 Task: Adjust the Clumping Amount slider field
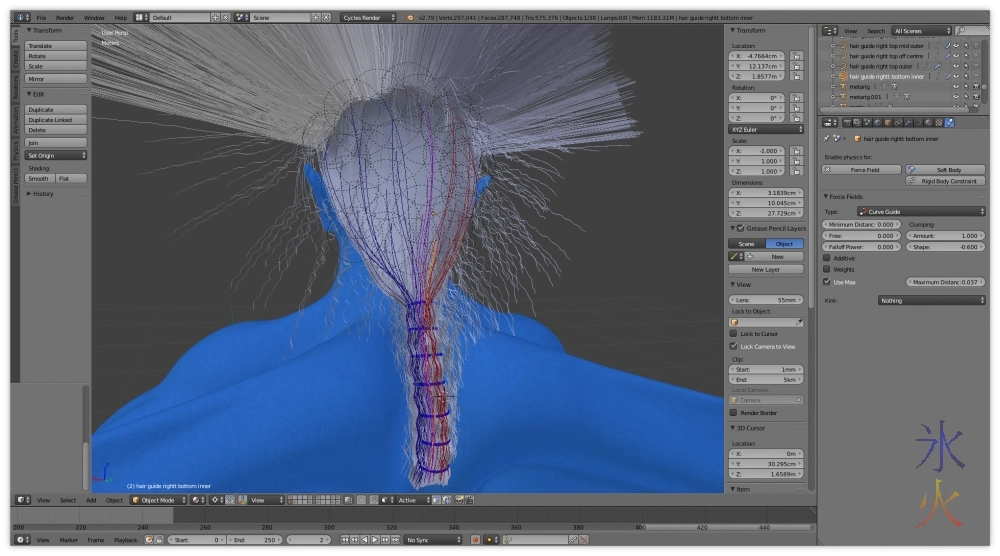[x=945, y=236]
